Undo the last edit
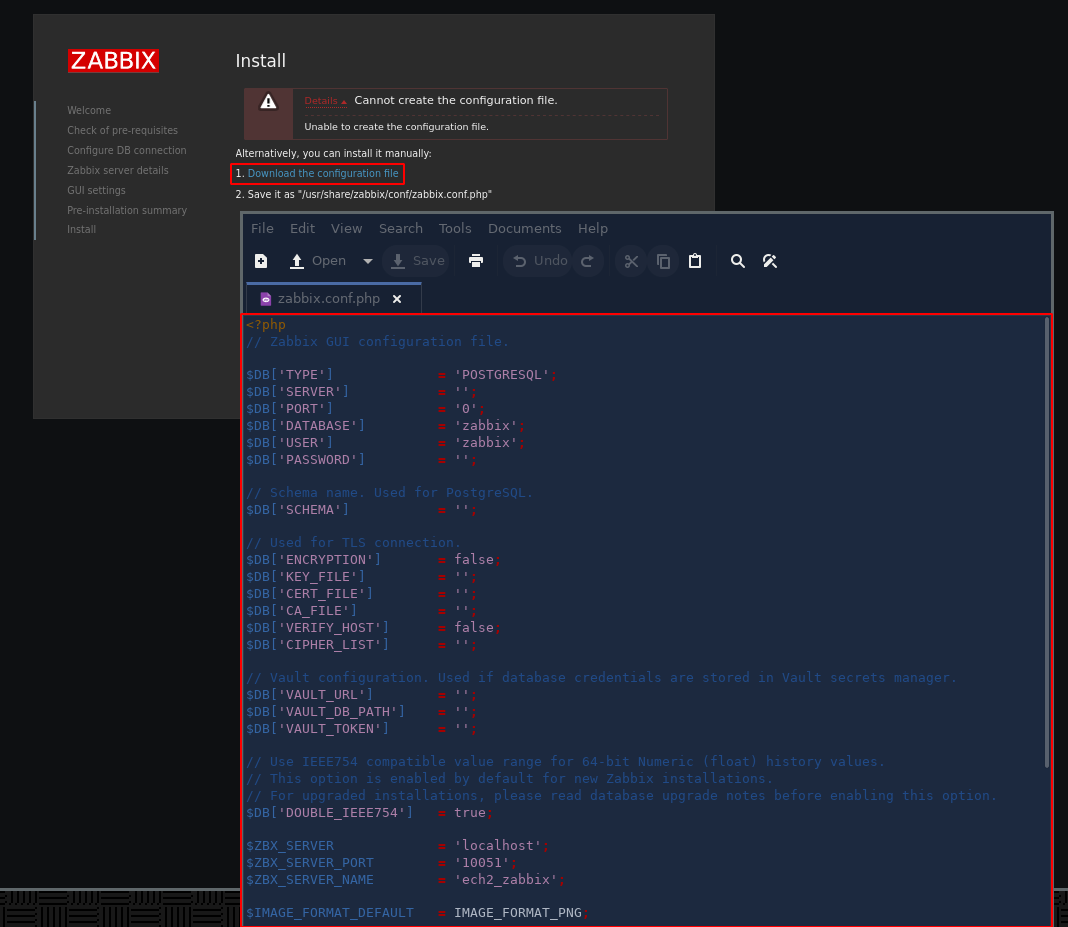This screenshot has width=1068, height=927. 539,261
